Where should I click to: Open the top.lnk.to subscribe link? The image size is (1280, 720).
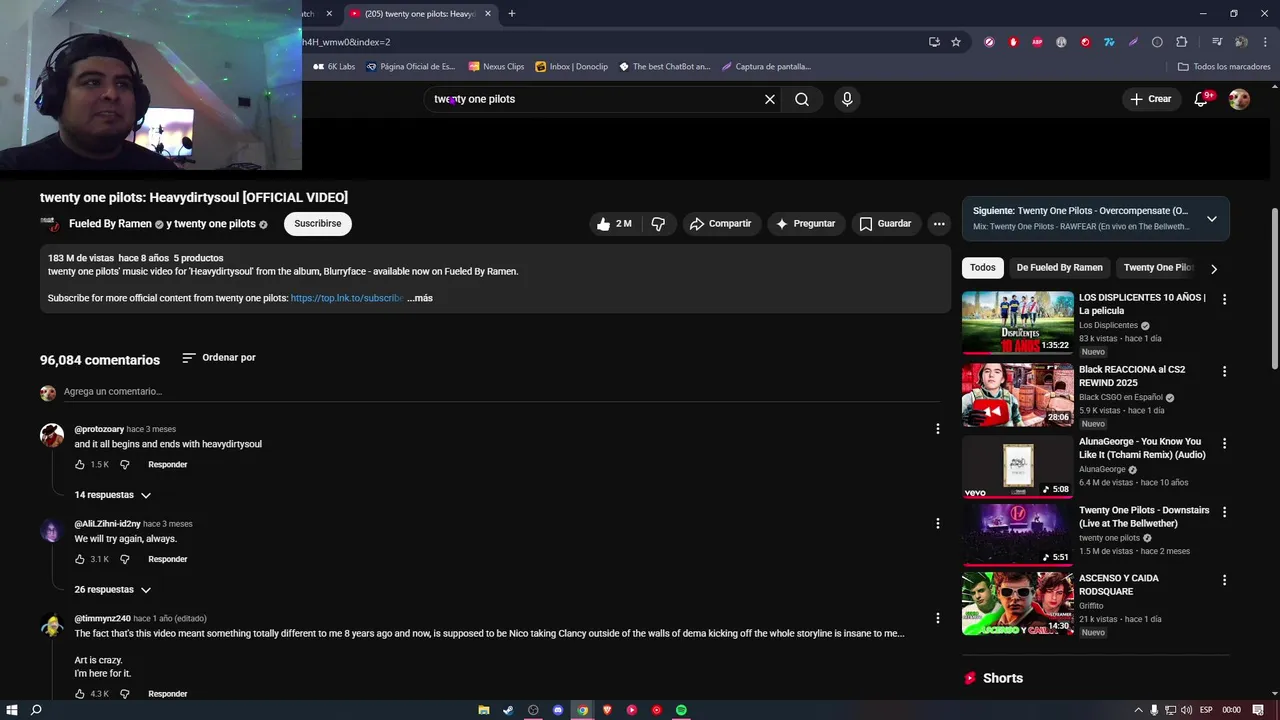tap(347, 298)
